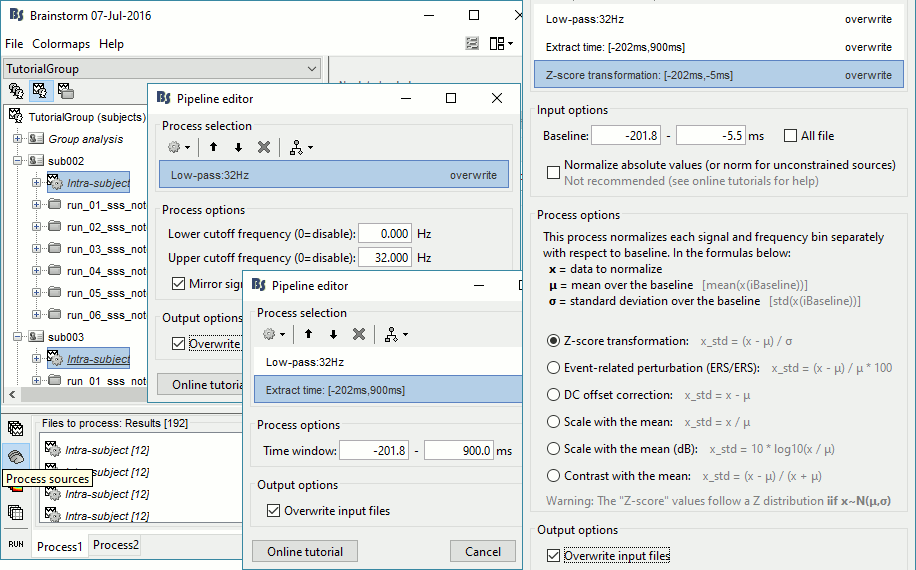Select the TutorialGroup (subjects) root node

pyautogui.click(x=87, y=117)
